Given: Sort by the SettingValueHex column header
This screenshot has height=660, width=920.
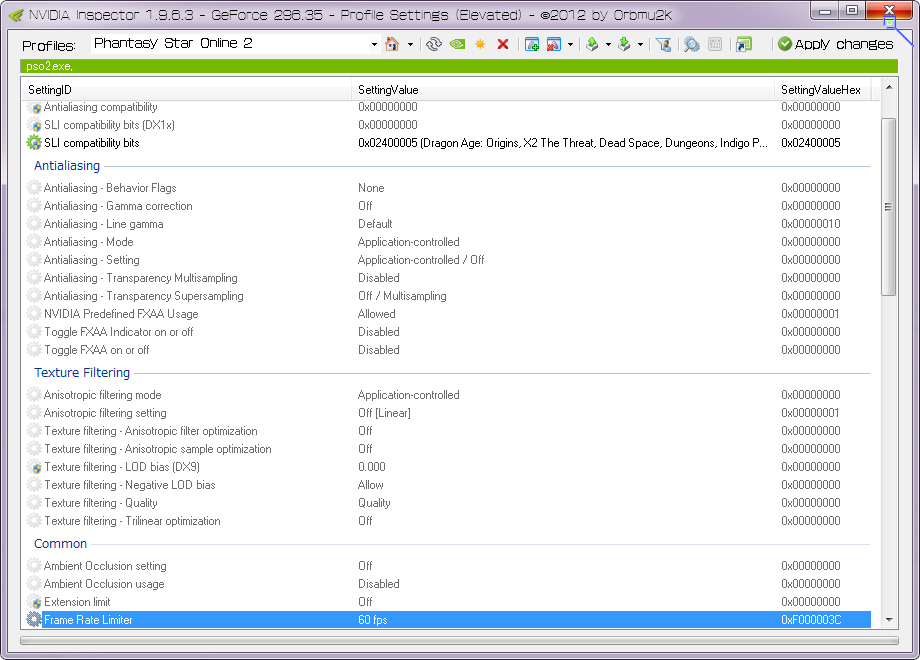Looking at the screenshot, I should tap(822, 90).
